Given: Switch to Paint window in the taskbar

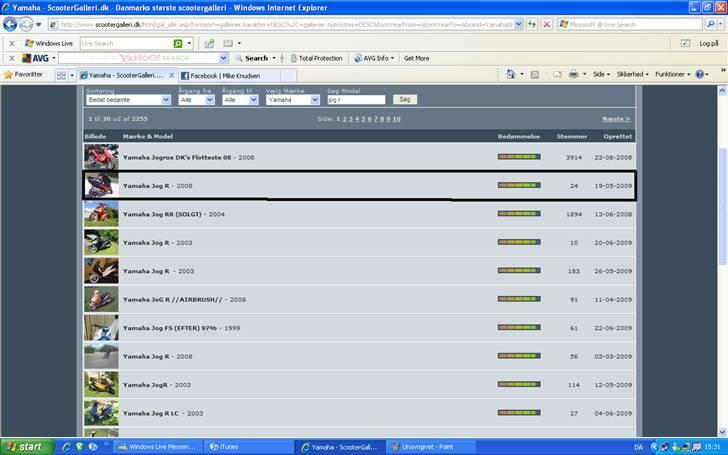Looking at the screenshot, I should 428,447.
